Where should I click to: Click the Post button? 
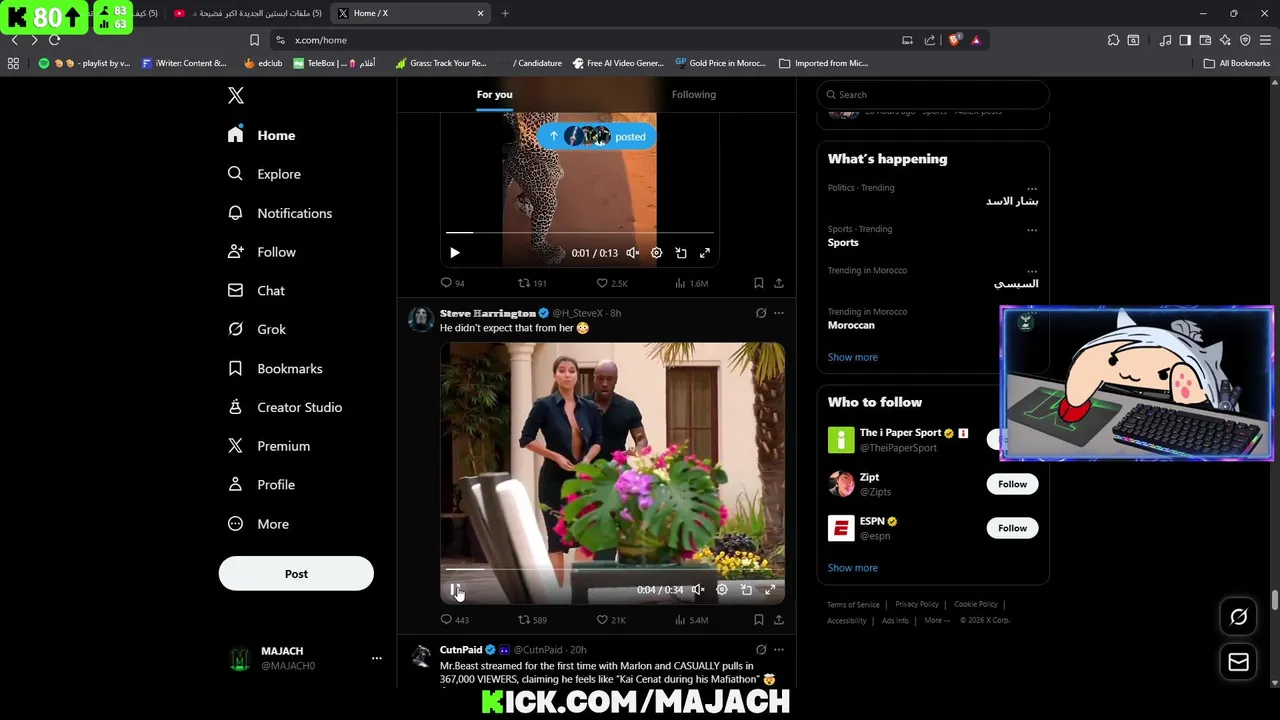[x=296, y=574]
